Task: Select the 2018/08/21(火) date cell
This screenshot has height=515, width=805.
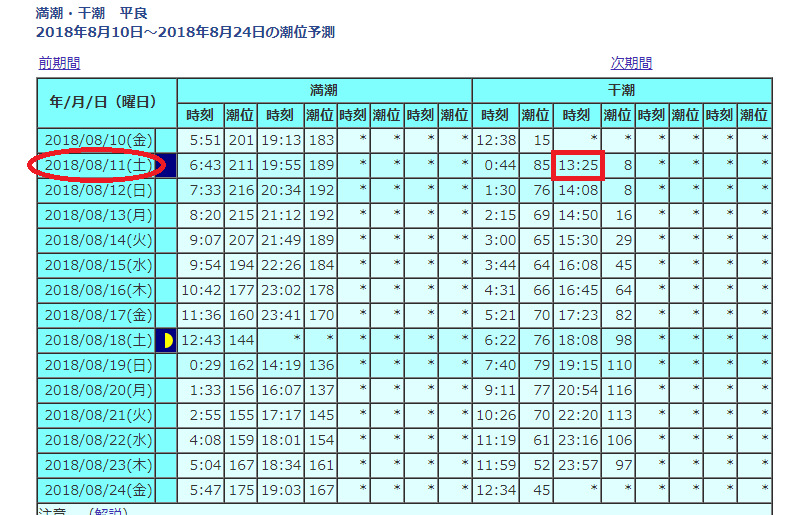Action: point(97,415)
